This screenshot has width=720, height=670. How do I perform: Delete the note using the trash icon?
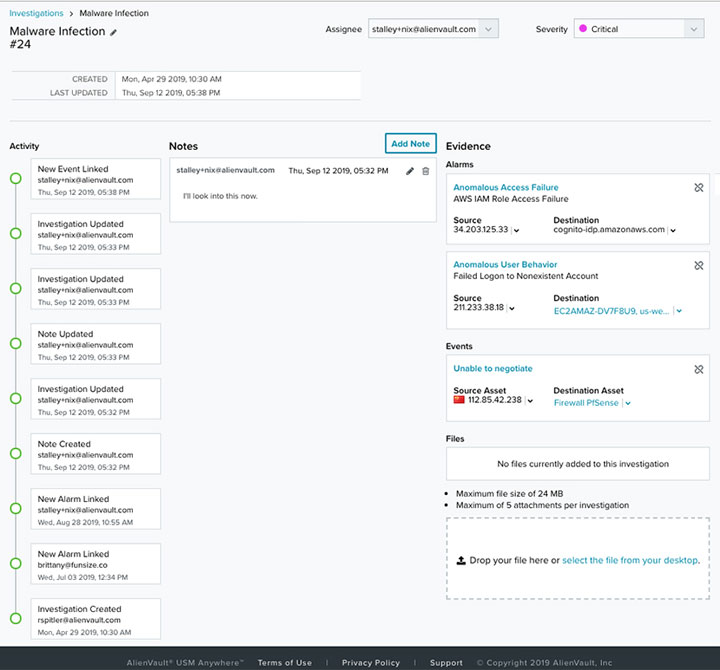pyautogui.click(x=426, y=171)
